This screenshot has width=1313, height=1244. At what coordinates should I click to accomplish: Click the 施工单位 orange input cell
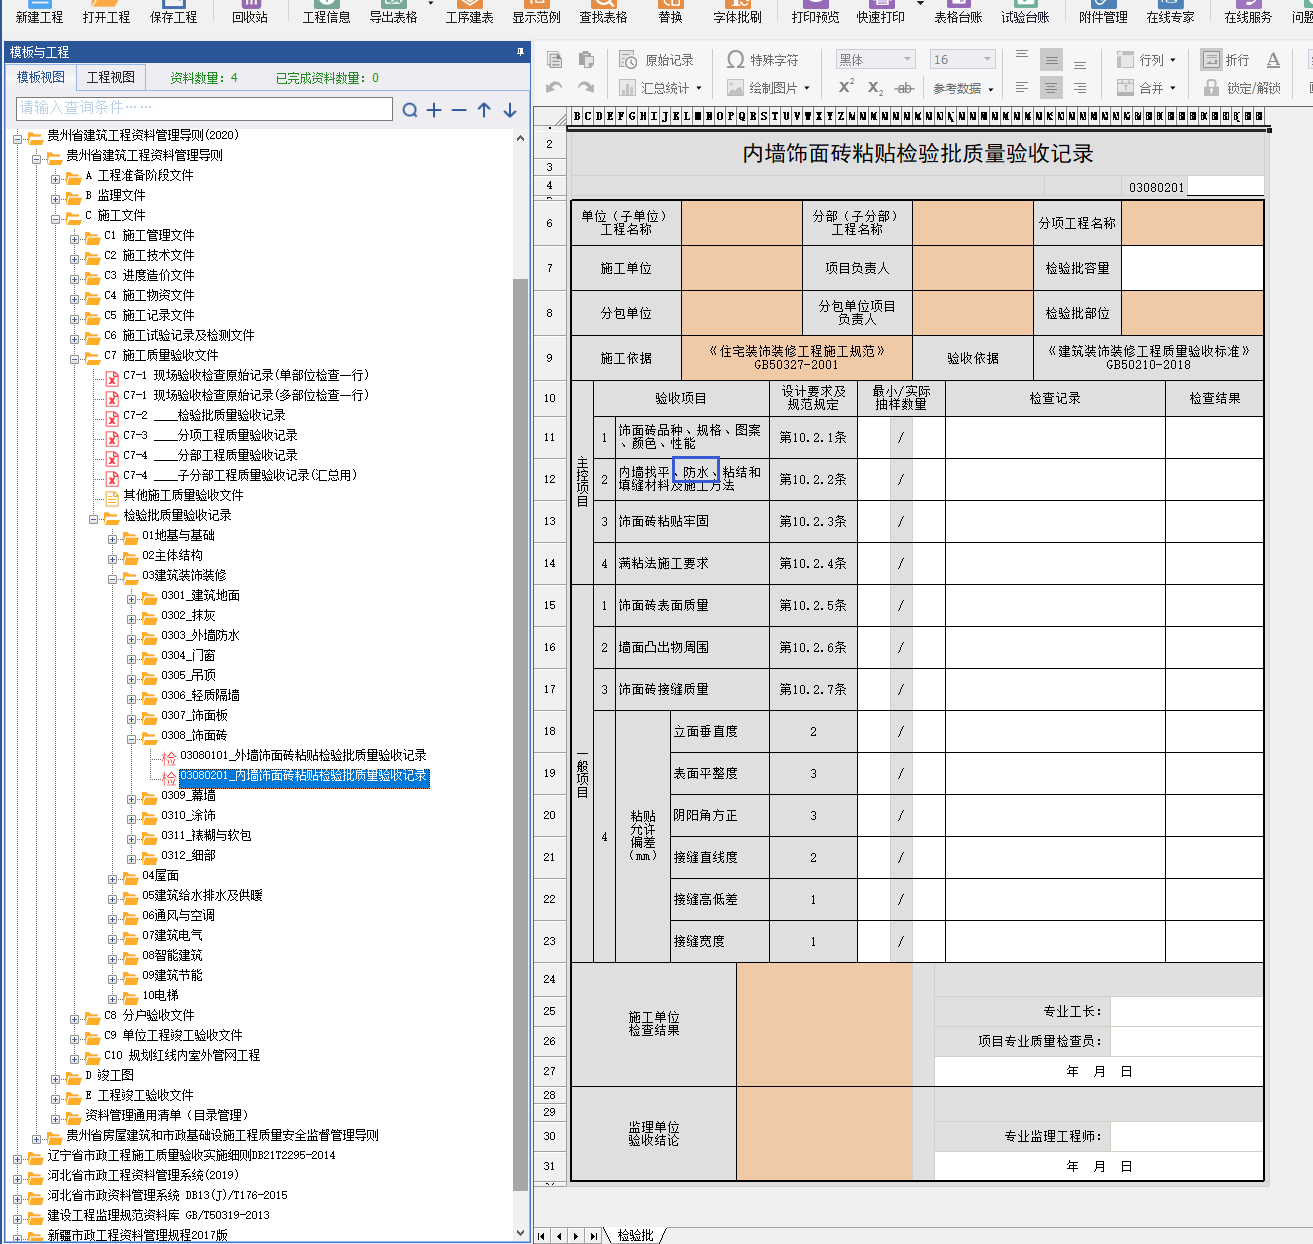(741, 268)
